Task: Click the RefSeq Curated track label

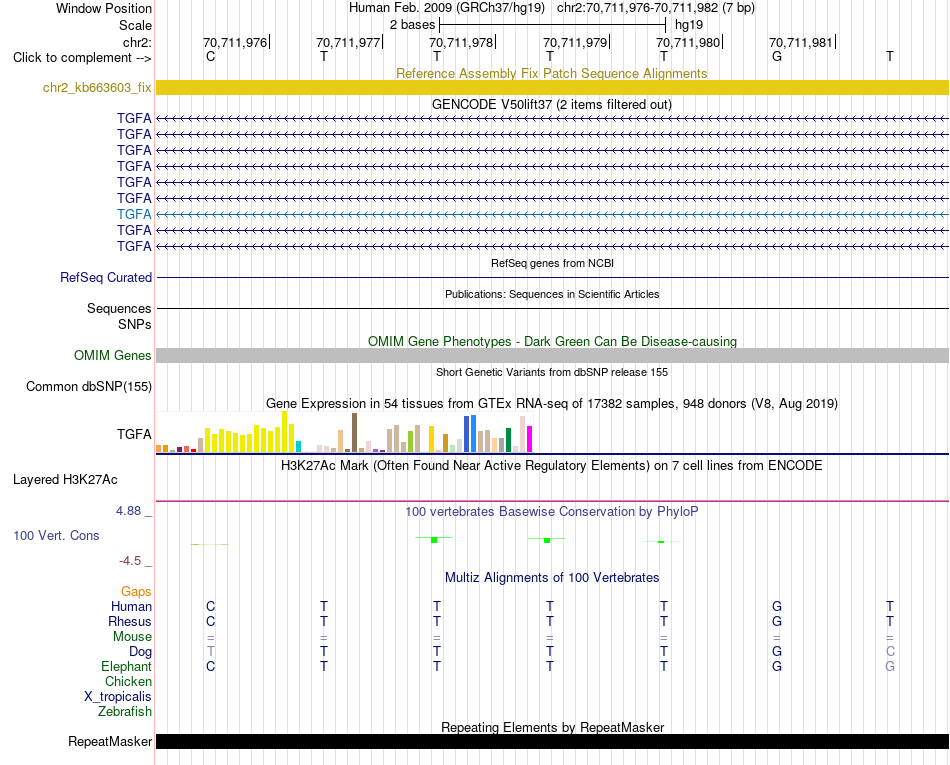Action: [x=106, y=277]
